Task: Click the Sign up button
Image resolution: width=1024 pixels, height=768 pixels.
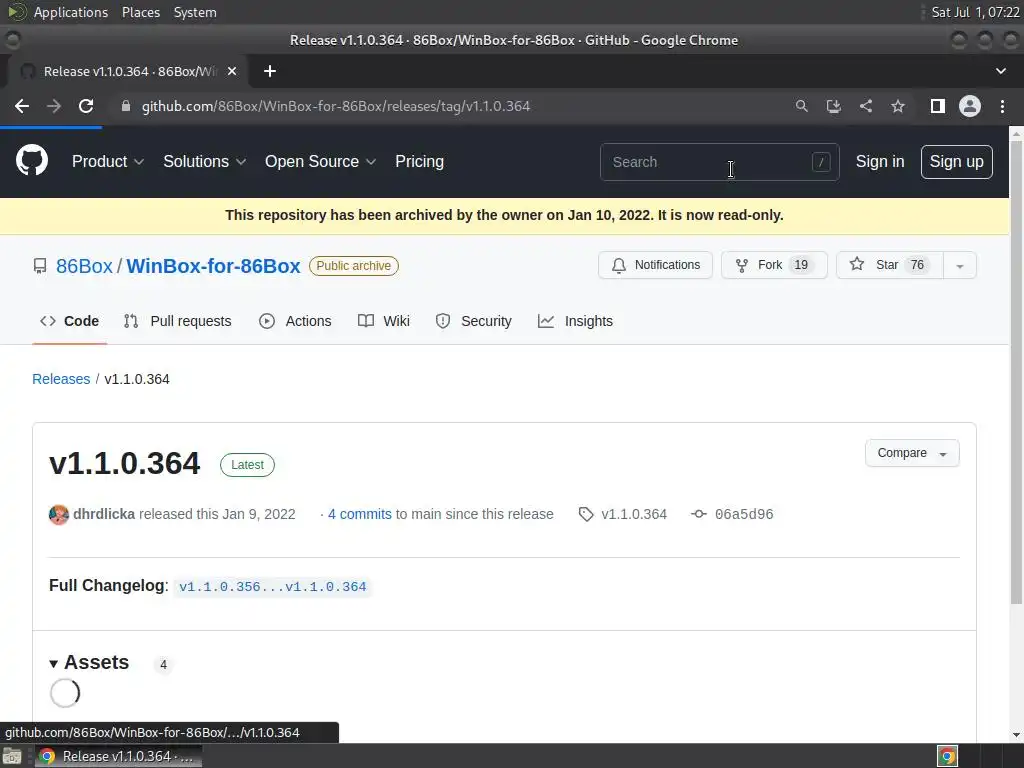Action: pos(956,161)
